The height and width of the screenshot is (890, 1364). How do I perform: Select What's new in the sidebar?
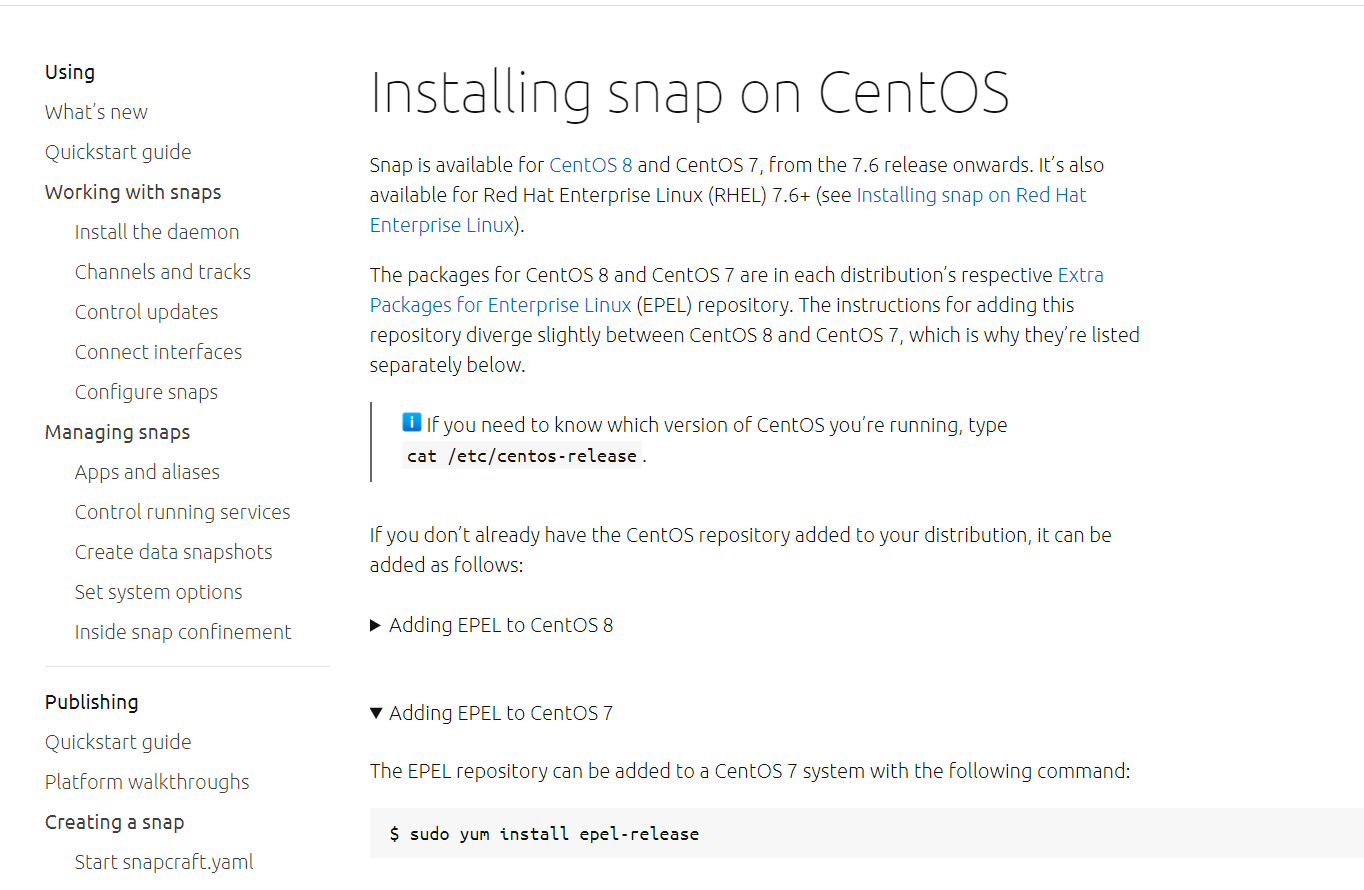tap(96, 112)
